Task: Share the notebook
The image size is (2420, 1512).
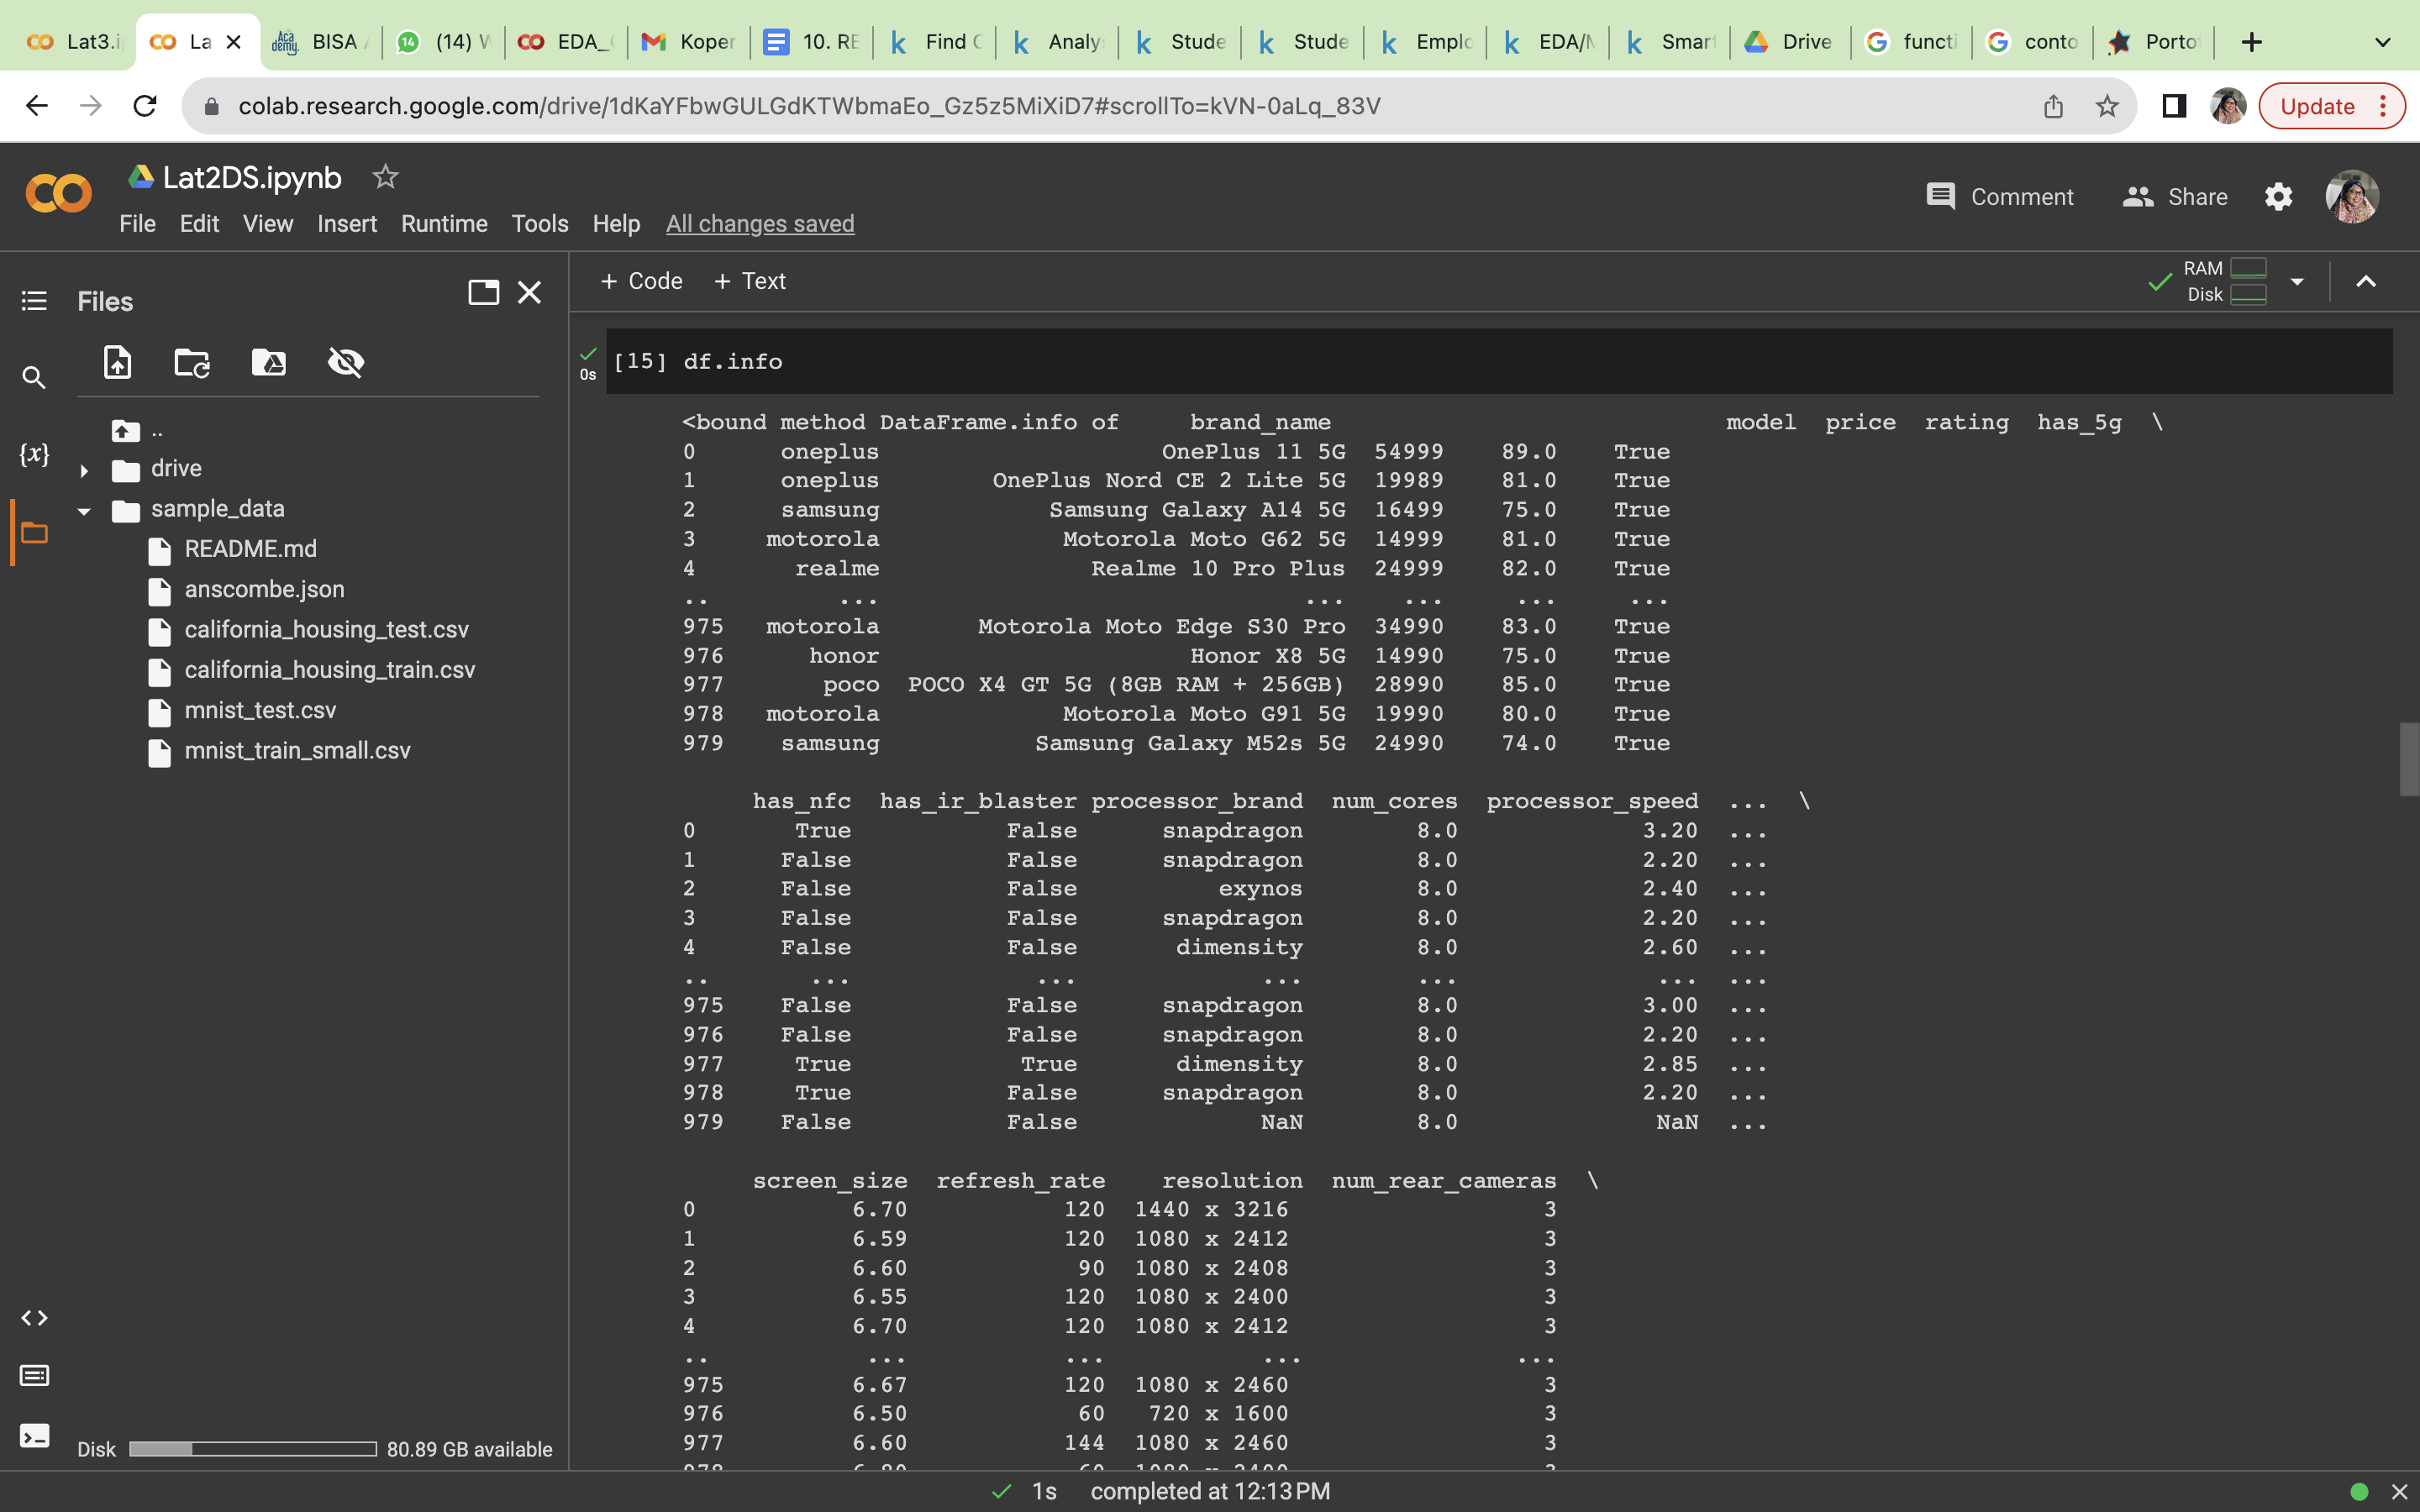Action: (2175, 197)
